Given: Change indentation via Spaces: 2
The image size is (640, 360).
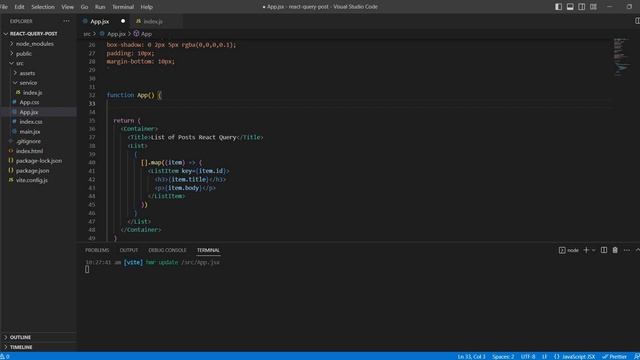Looking at the screenshot, I should pos(503,356).
